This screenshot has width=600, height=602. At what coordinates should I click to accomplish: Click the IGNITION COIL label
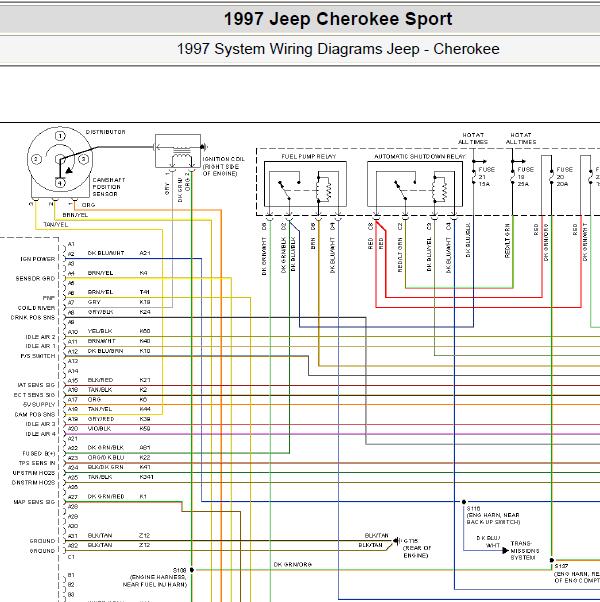point(223,166)
